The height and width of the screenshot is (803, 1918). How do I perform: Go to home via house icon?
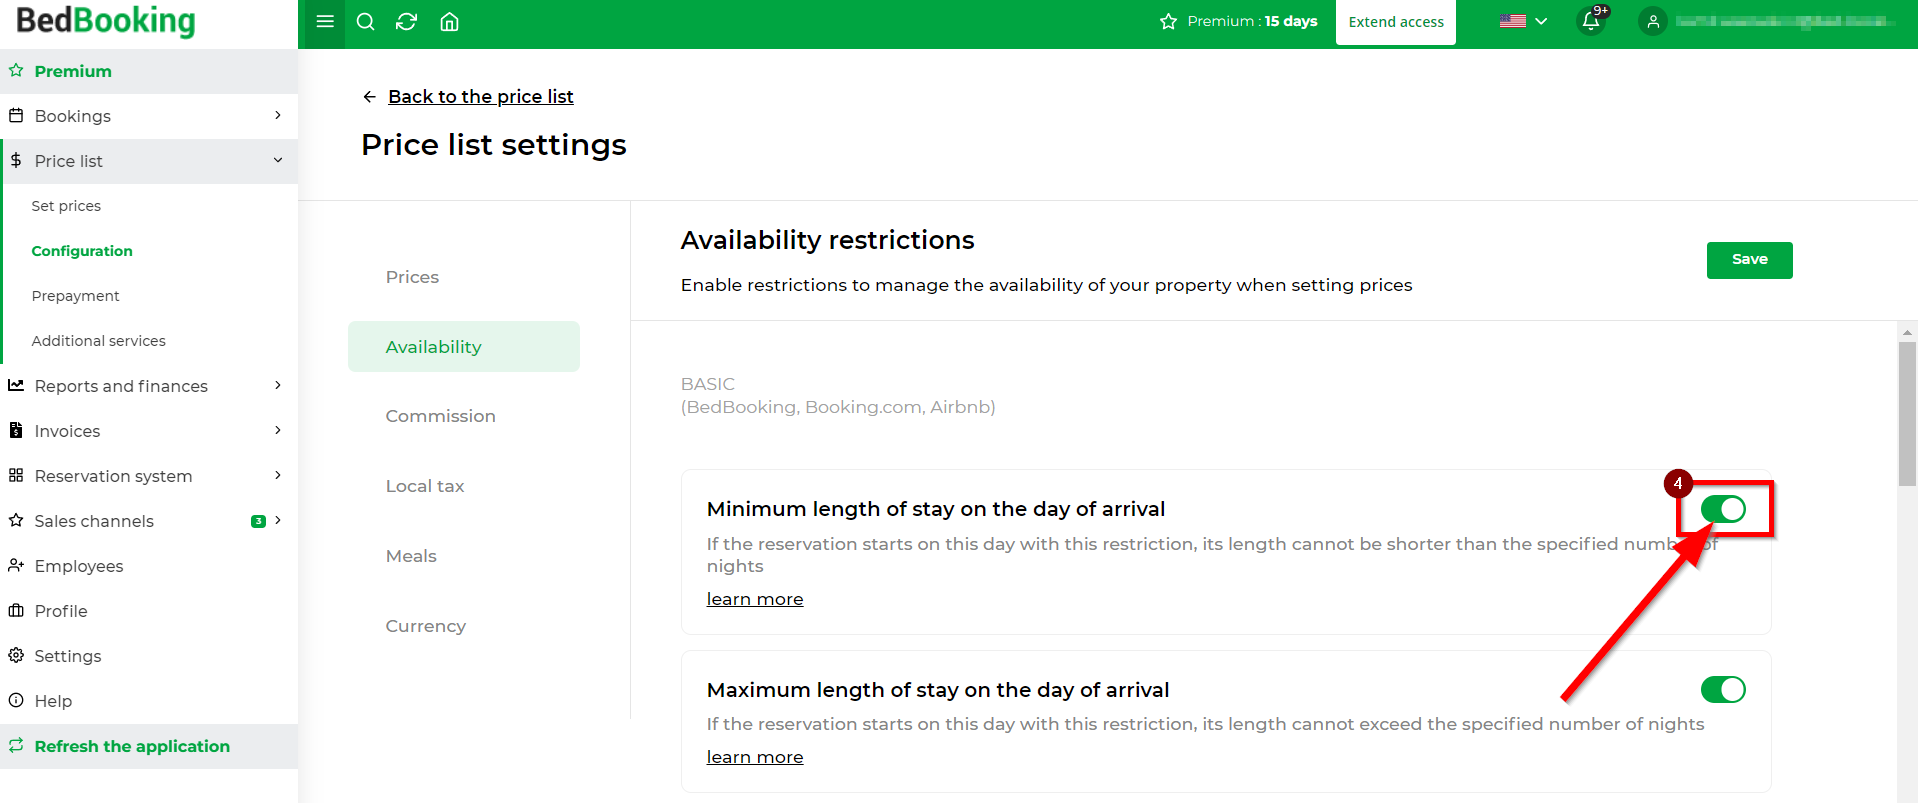[x=449, y=22]
